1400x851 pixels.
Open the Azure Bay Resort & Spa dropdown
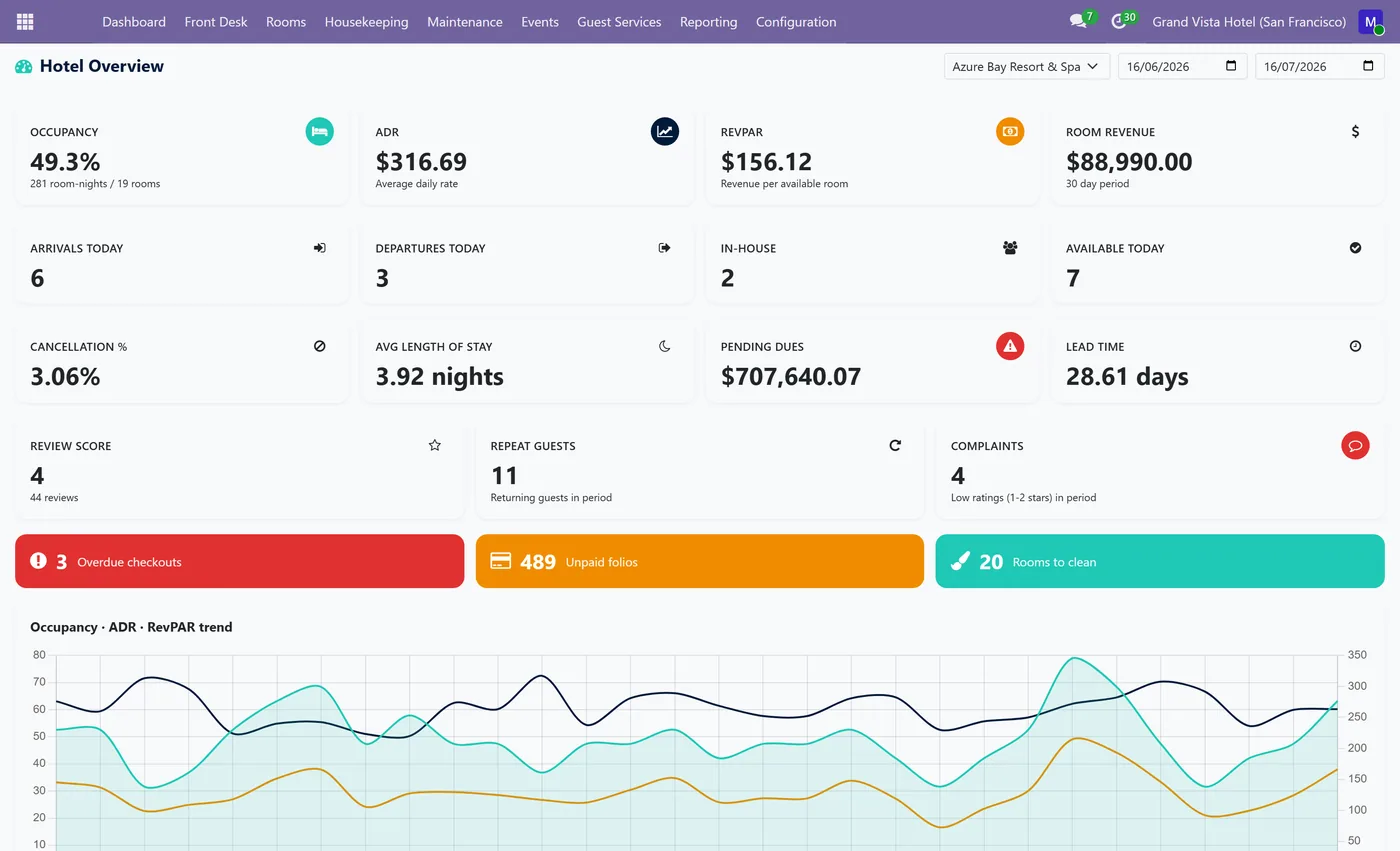(x=1027, y=66)
